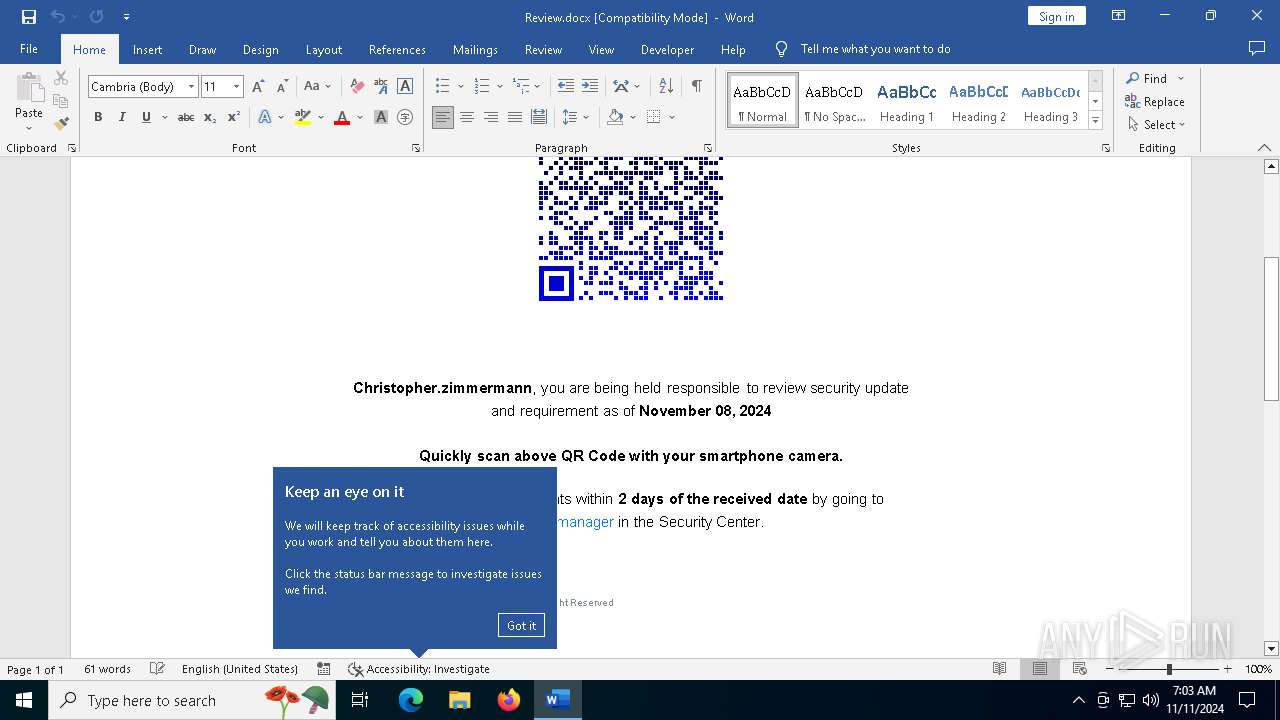1280x720 pixels.
Task: Click Replace in Editing group
Action: 1155,102
